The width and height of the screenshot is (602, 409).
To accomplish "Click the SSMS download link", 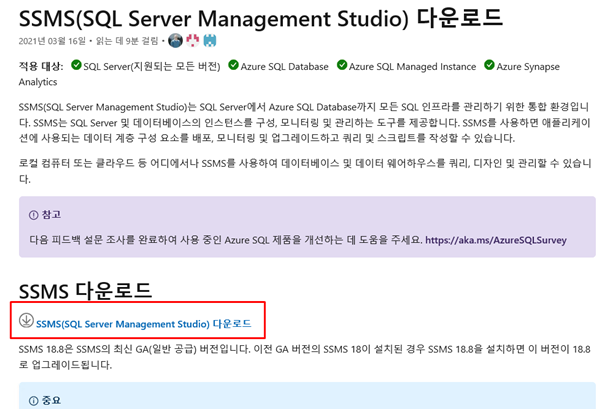I will pyautogui.click(x=143, y=324).
